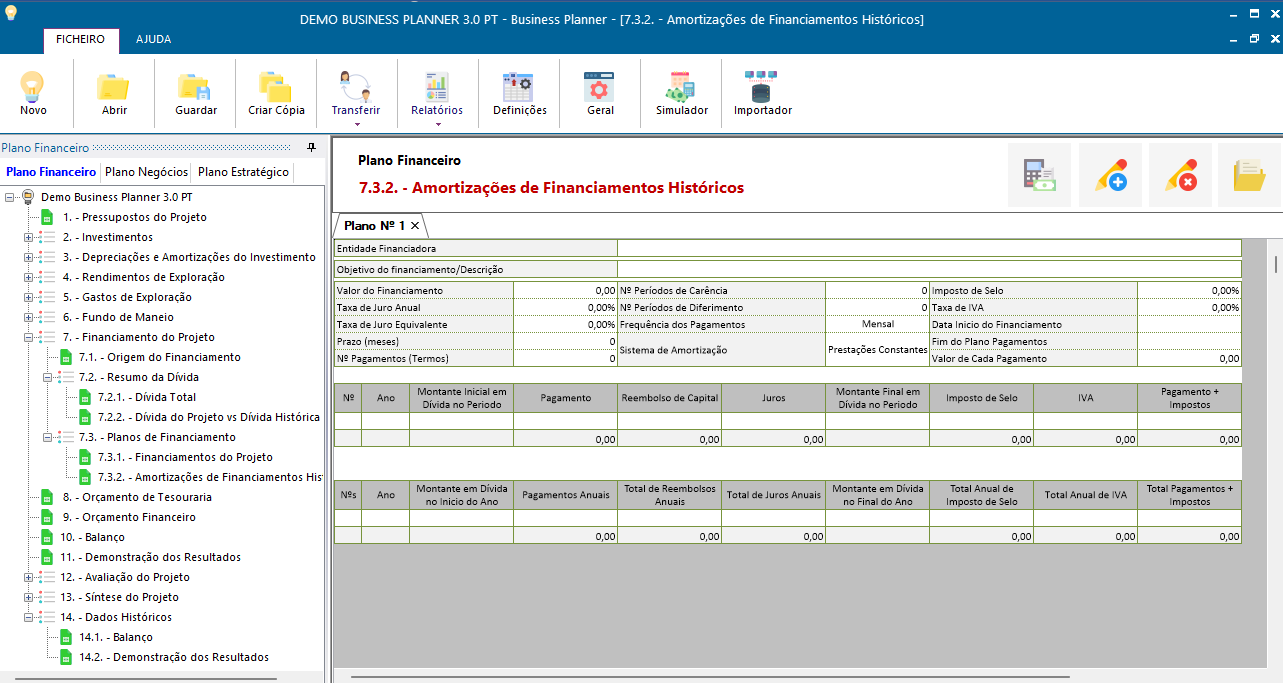The width and height of the screenshot is (1283, 683).
Task: Switch to the Plano Negócios tab
Action: tap(147, 172)
